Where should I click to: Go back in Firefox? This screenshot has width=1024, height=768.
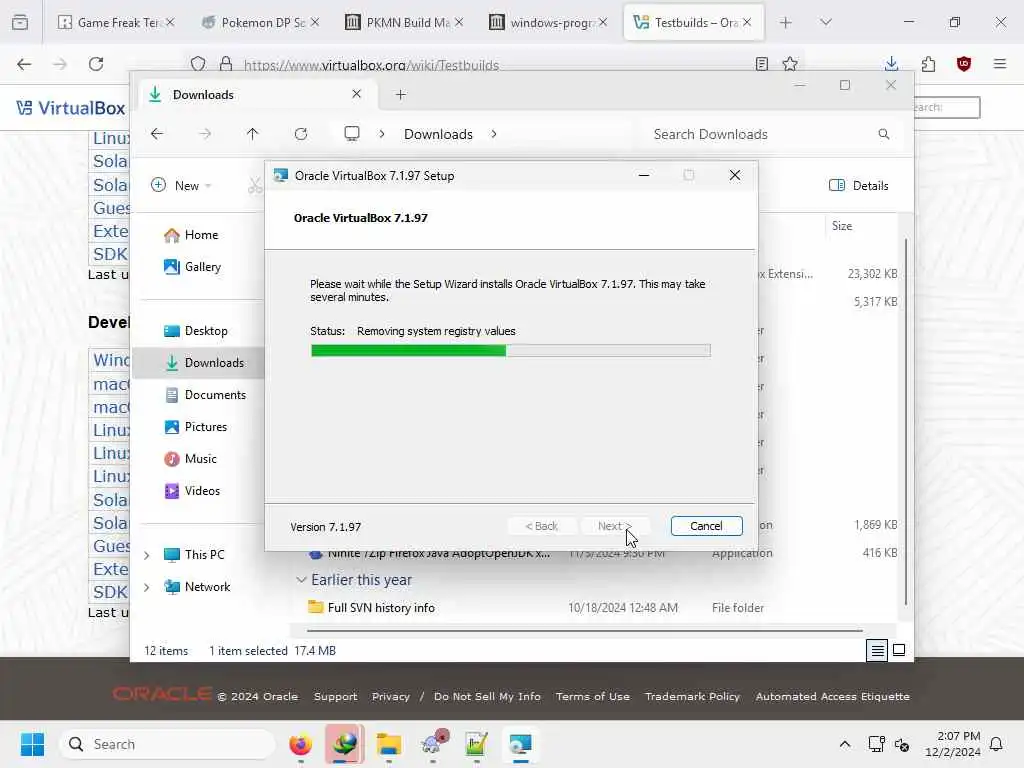[x=24, y=64]
